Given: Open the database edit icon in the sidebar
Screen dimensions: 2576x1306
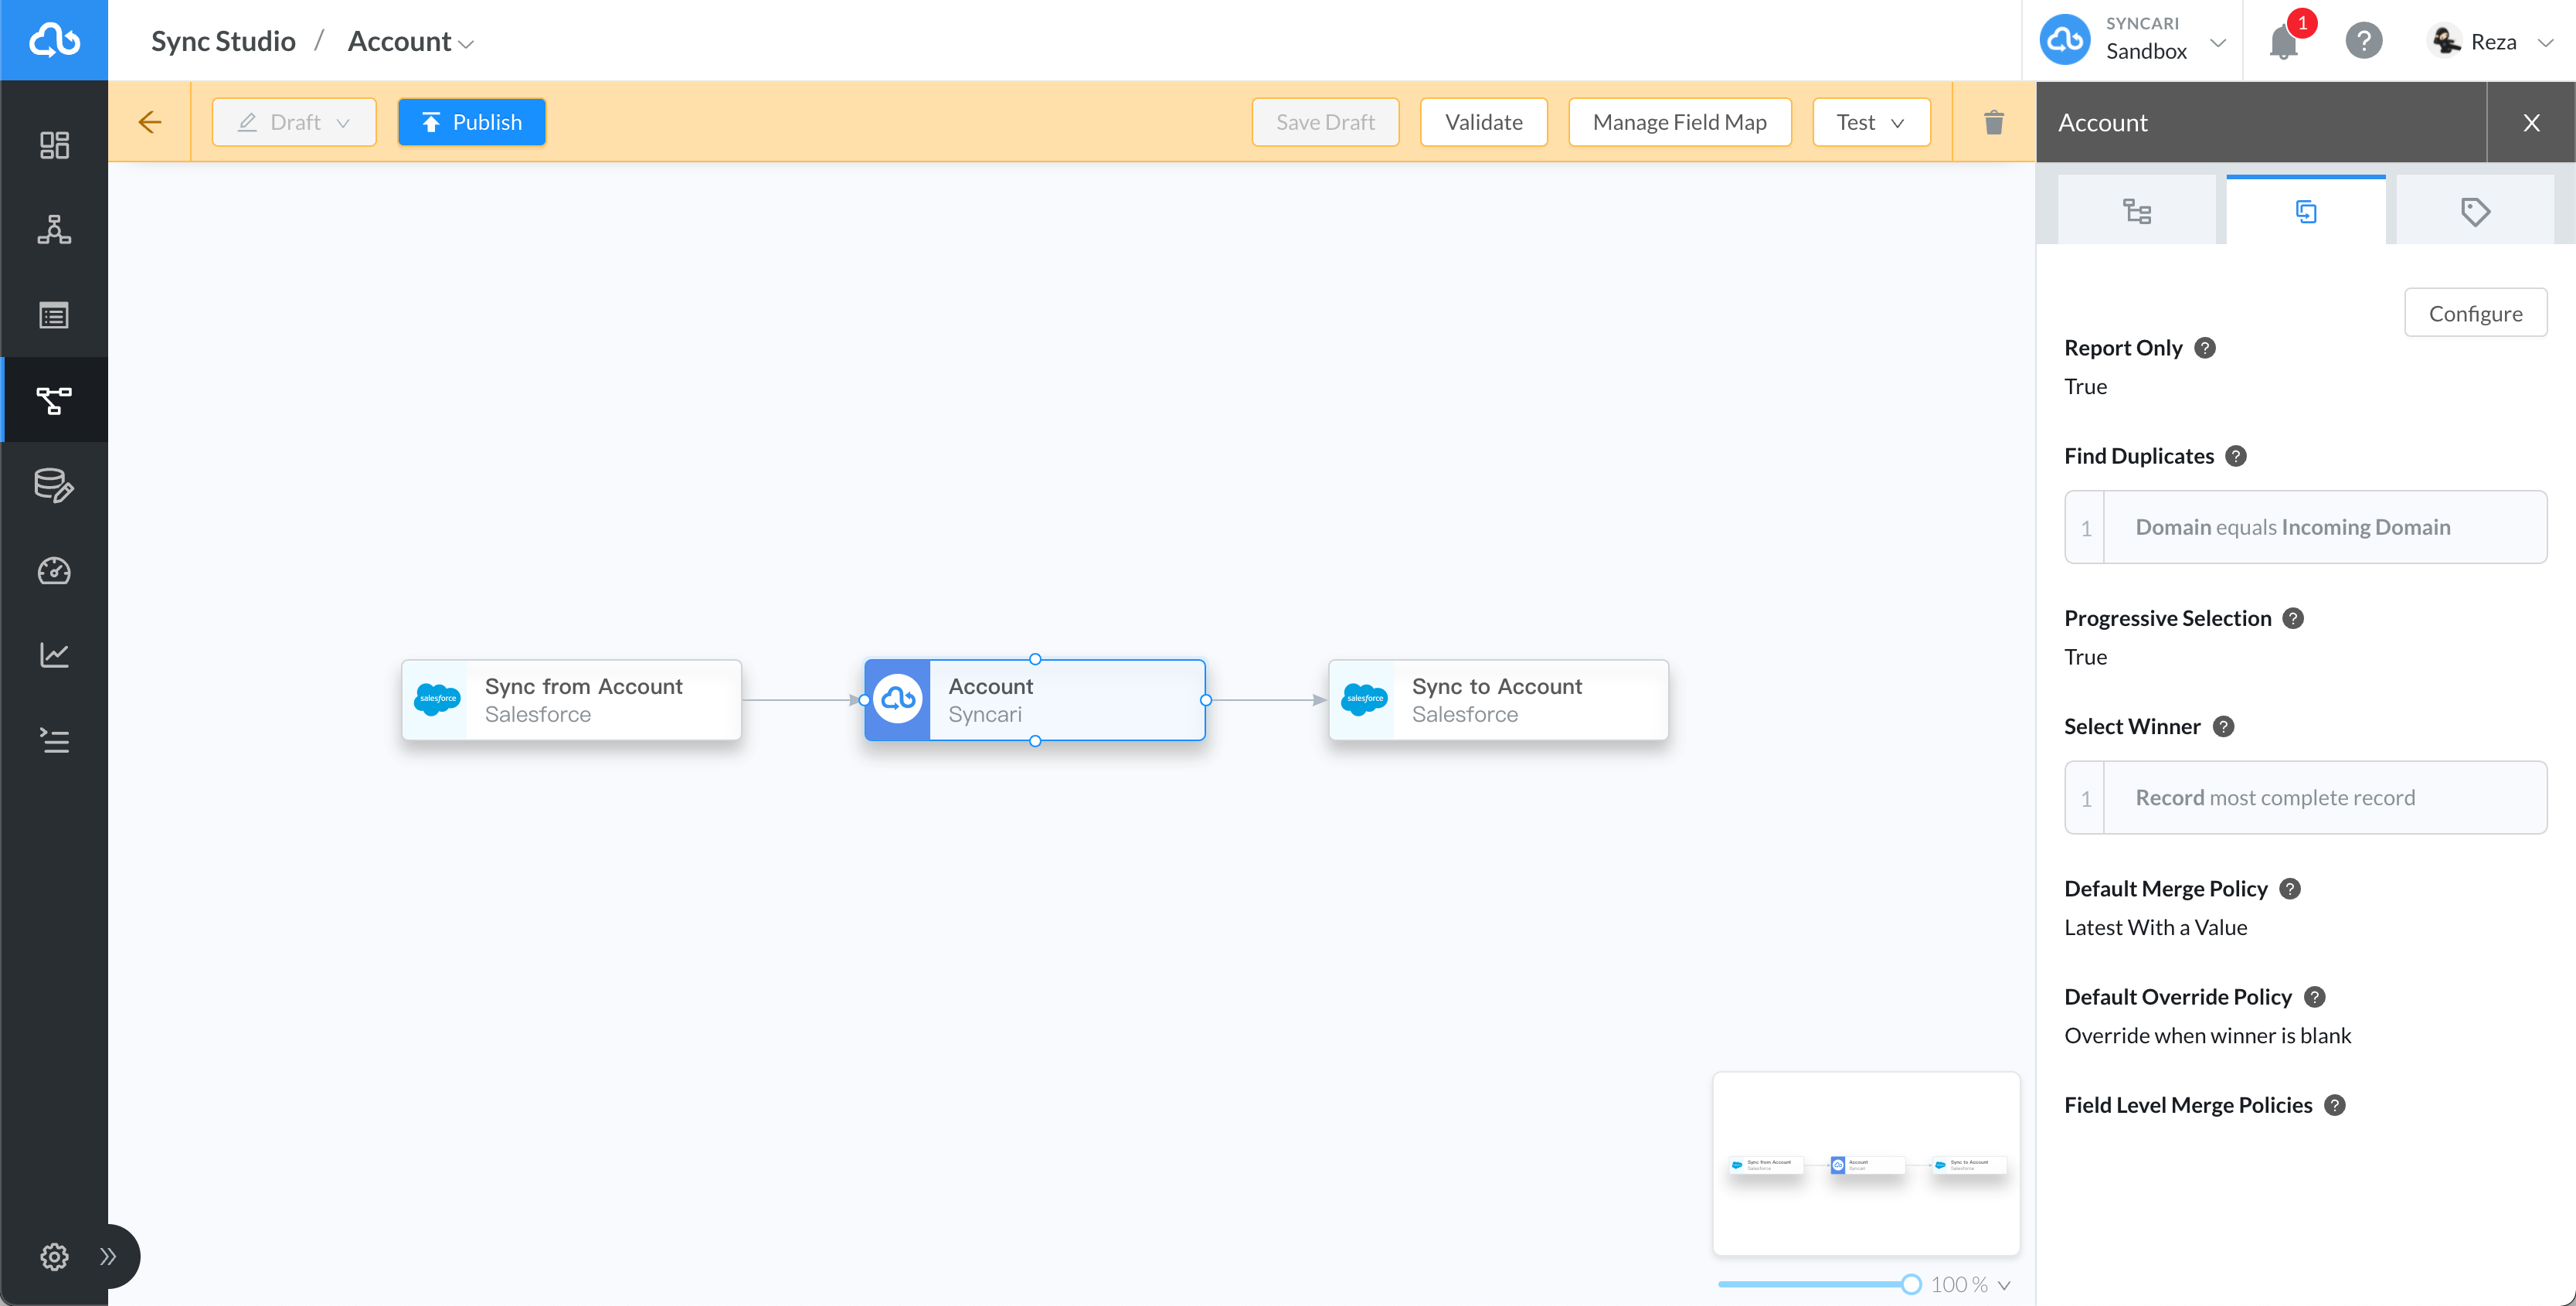Looking at the screenshot, I should pos(54,485).
